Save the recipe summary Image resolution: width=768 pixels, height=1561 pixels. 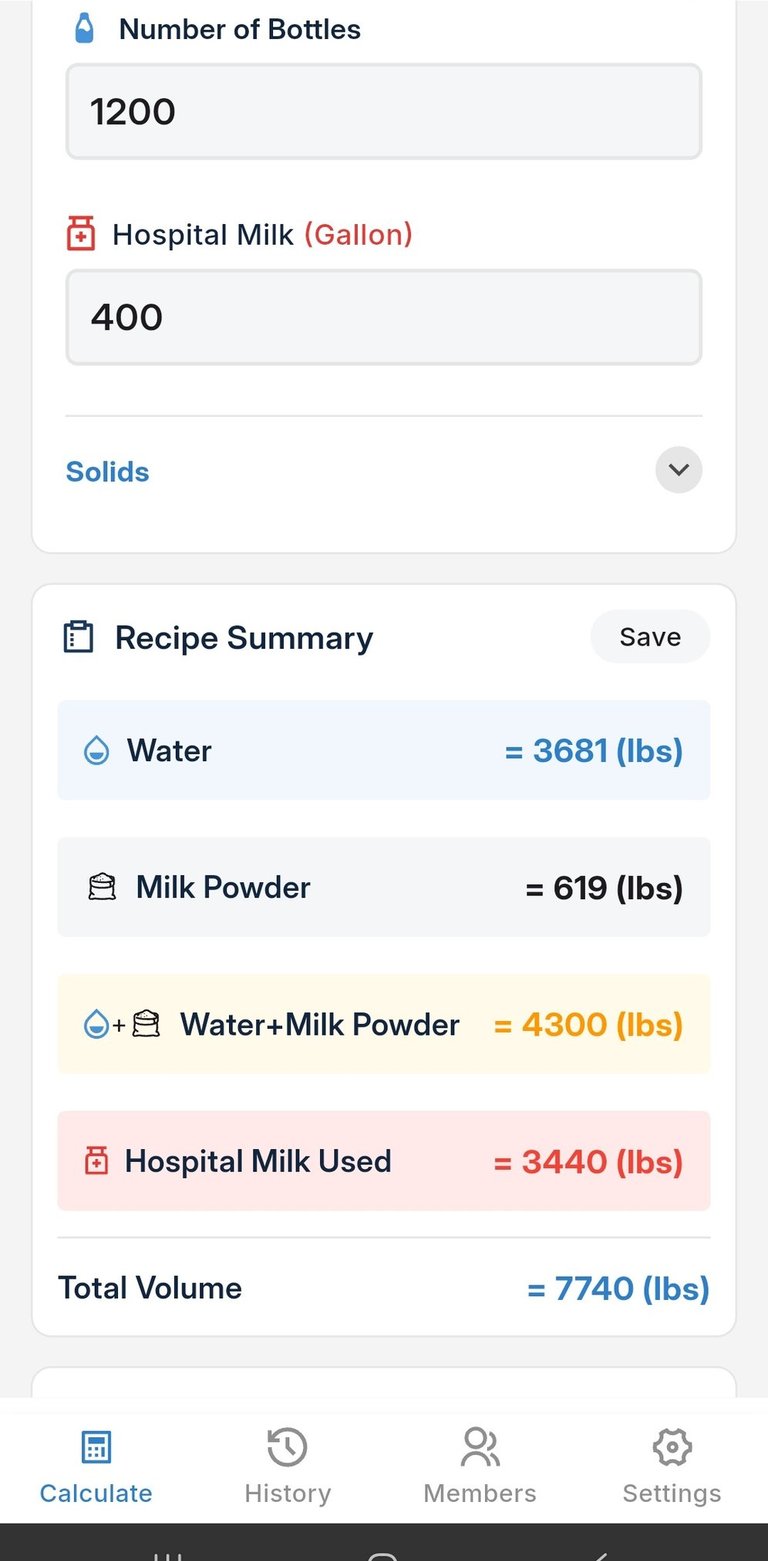(x=650, y=637)
